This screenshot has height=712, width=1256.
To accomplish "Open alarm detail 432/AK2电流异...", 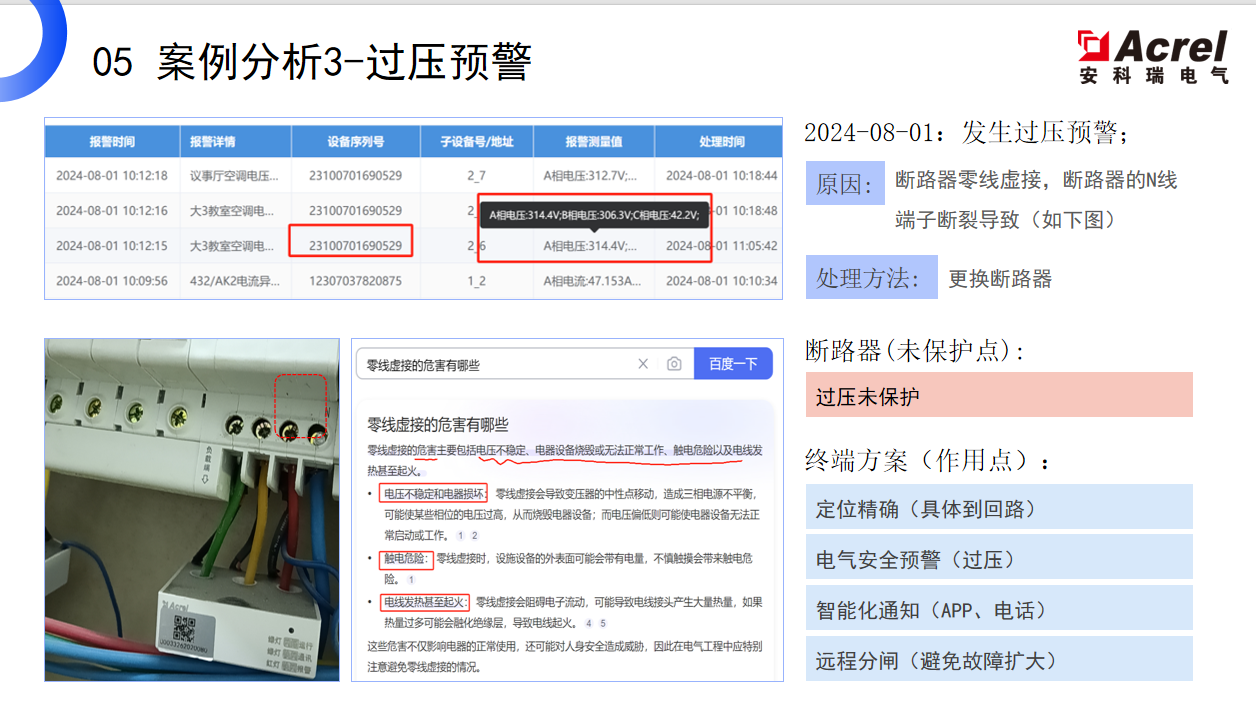I will coord(235,281).
